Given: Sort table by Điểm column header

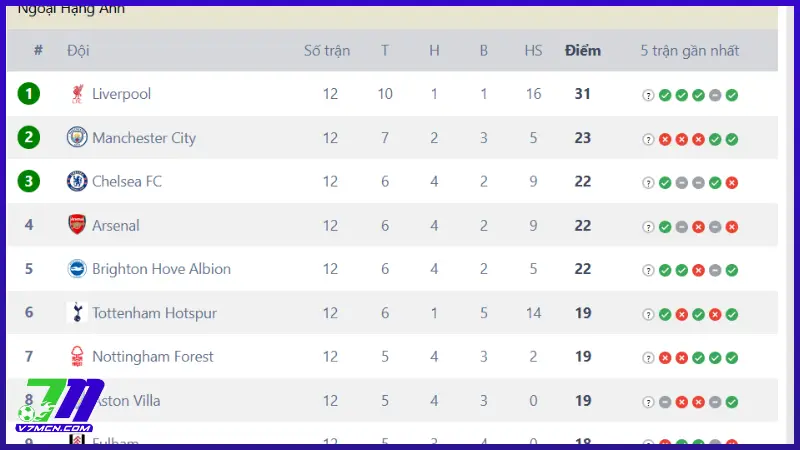Looking at the screenshot, I should (582, 50).
